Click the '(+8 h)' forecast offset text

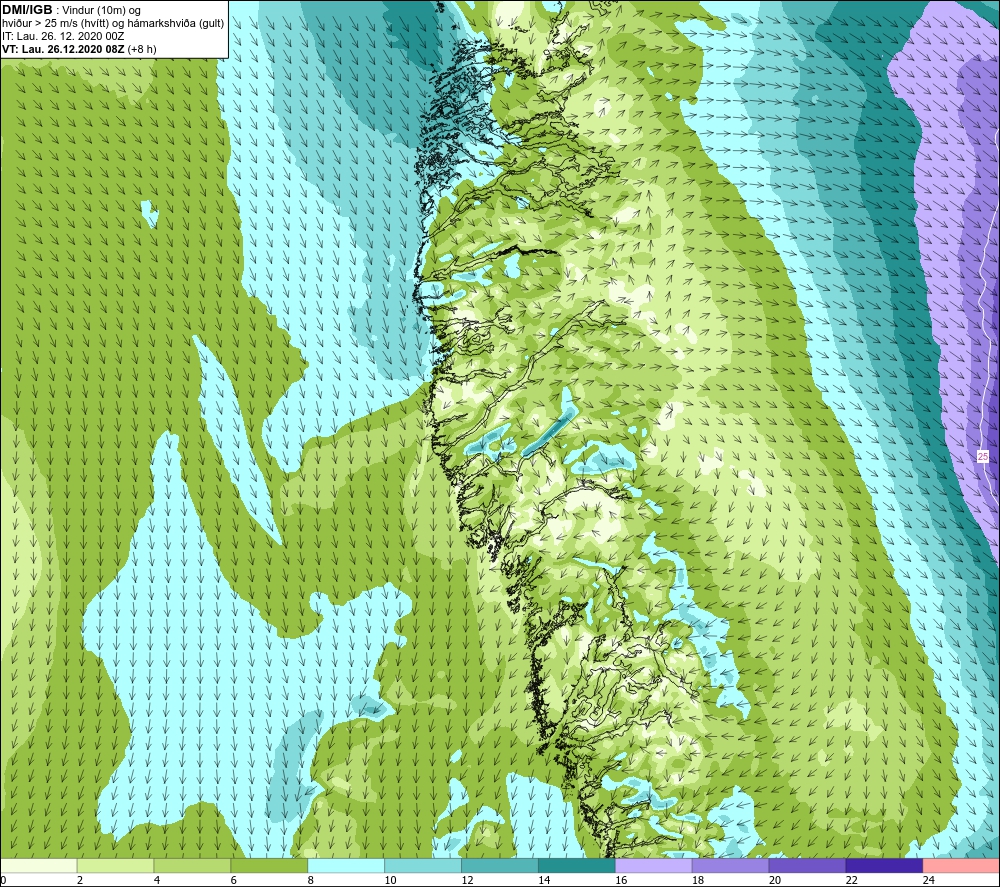[x=142, y=49]
